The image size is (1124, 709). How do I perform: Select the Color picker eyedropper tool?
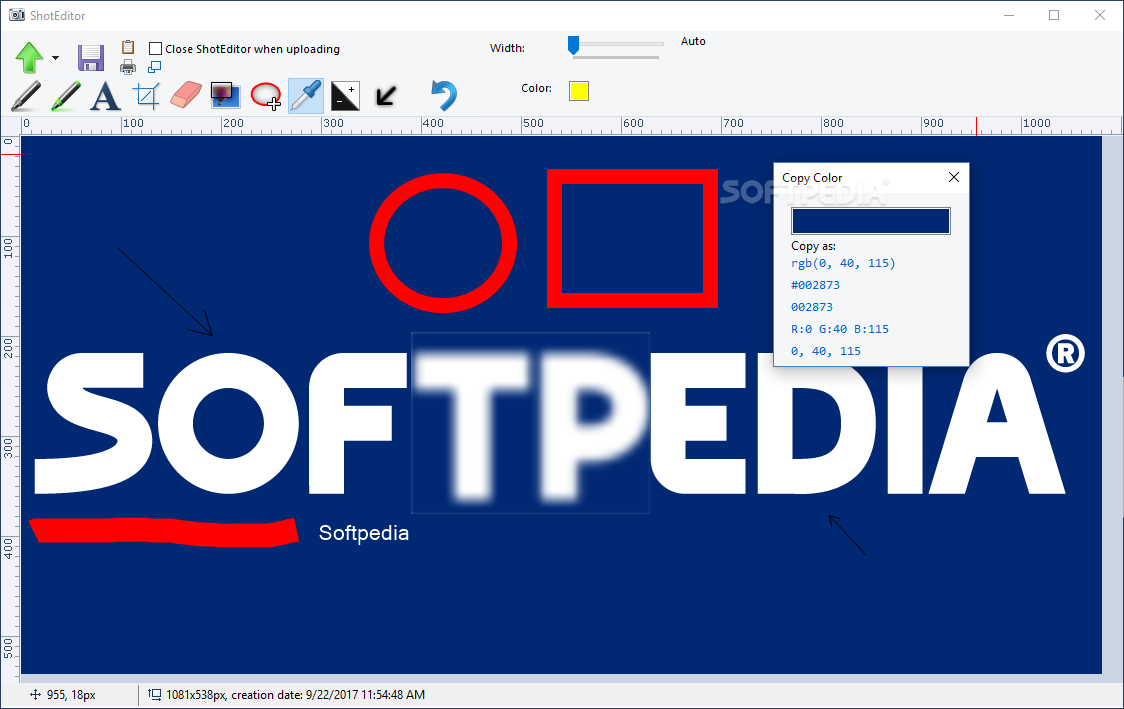coord(306,96)
